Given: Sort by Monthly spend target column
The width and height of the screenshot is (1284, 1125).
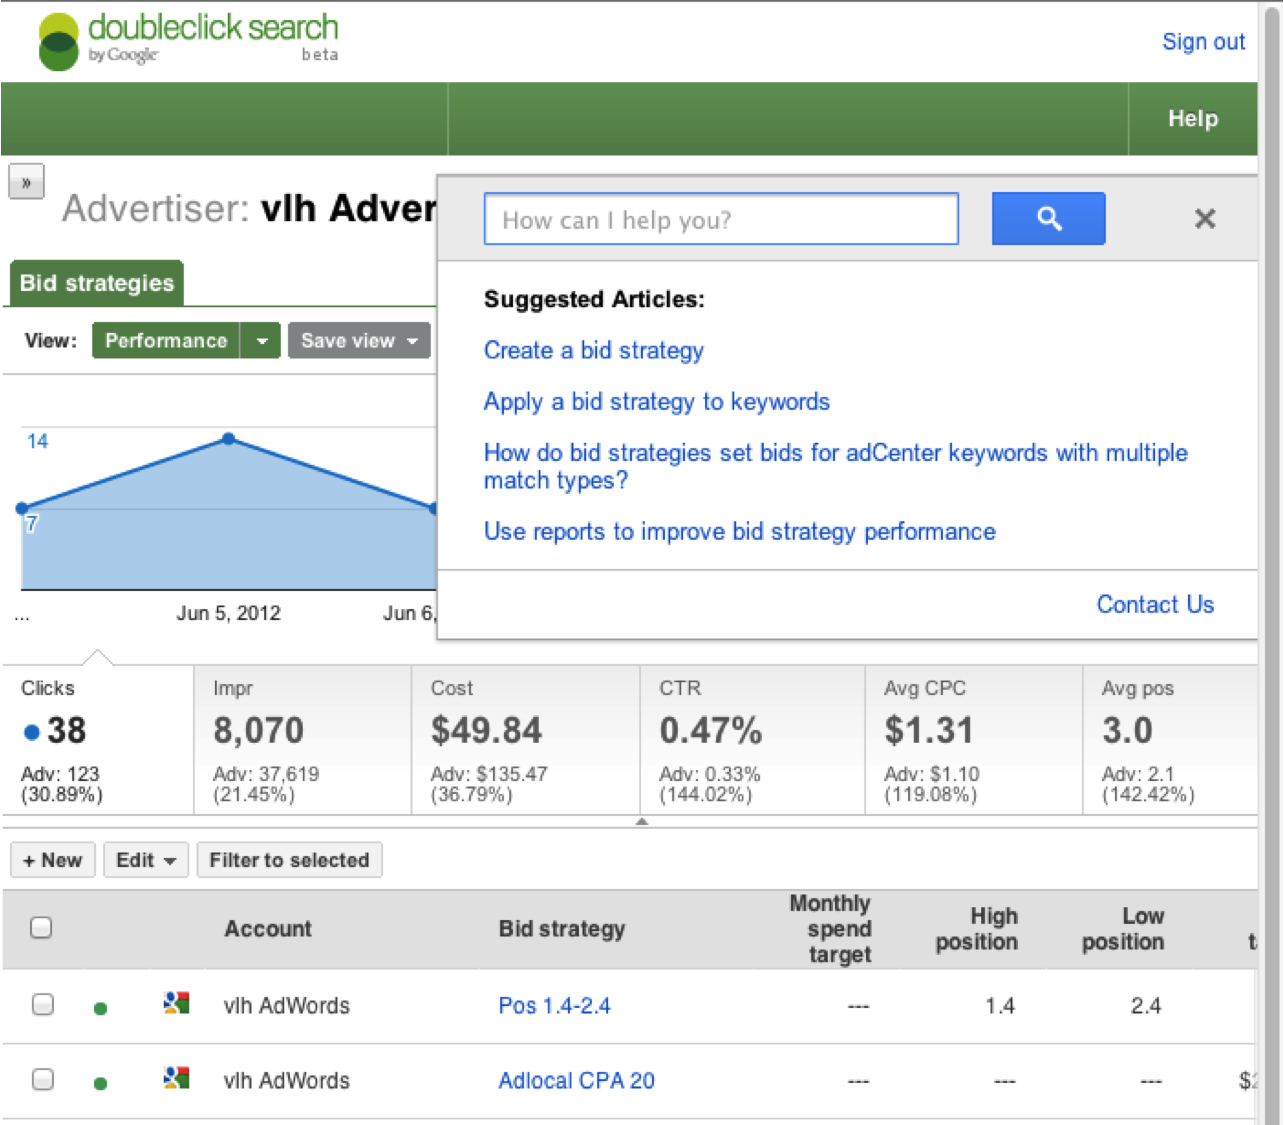Looking at the screenshot, I should point(830,929).
